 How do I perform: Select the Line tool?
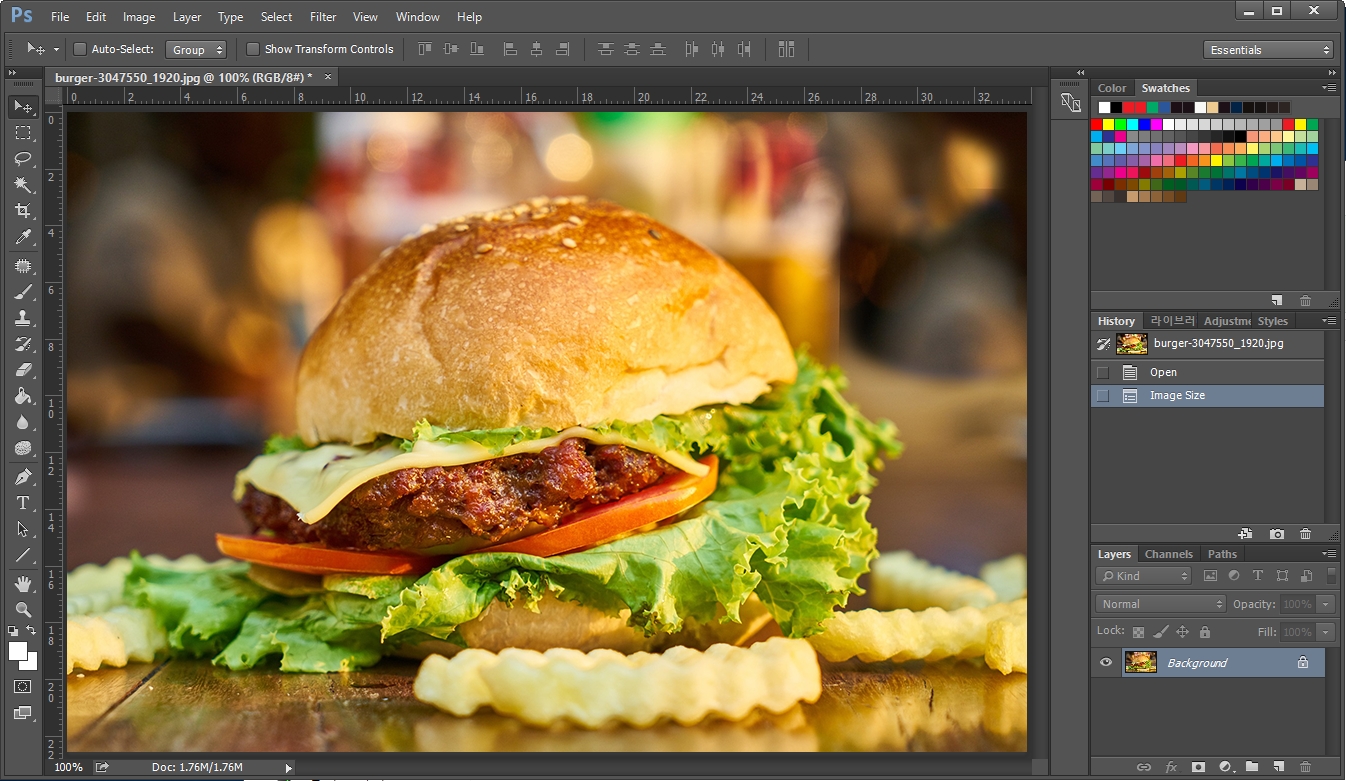[23, 555]
